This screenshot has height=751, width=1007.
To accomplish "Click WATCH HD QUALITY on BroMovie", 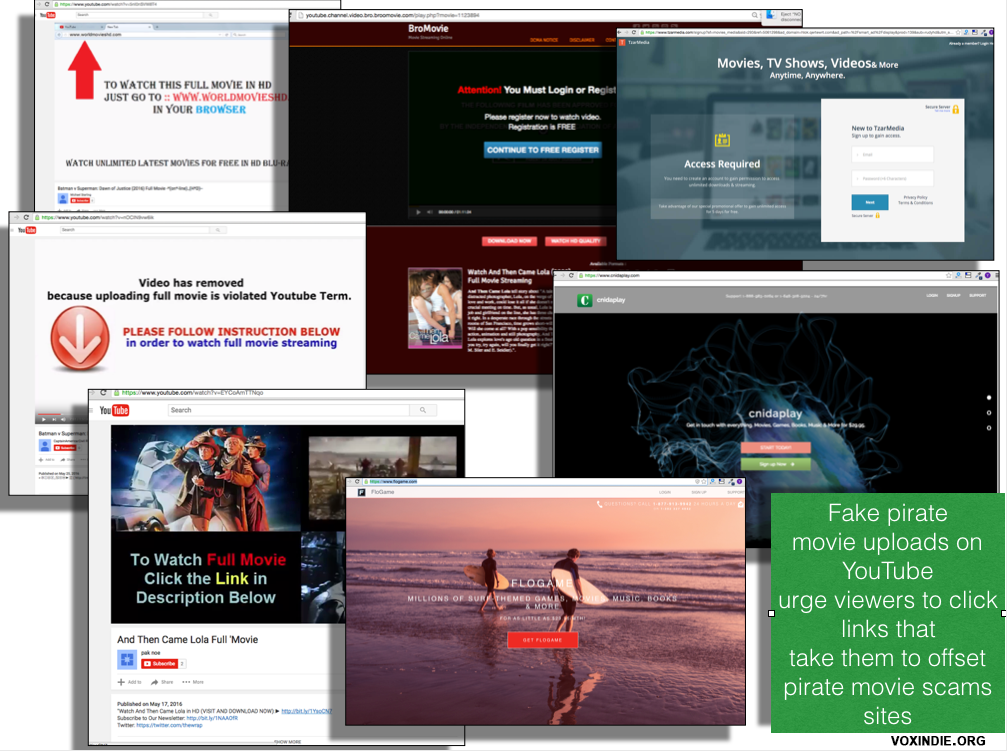I will [575, 241].
